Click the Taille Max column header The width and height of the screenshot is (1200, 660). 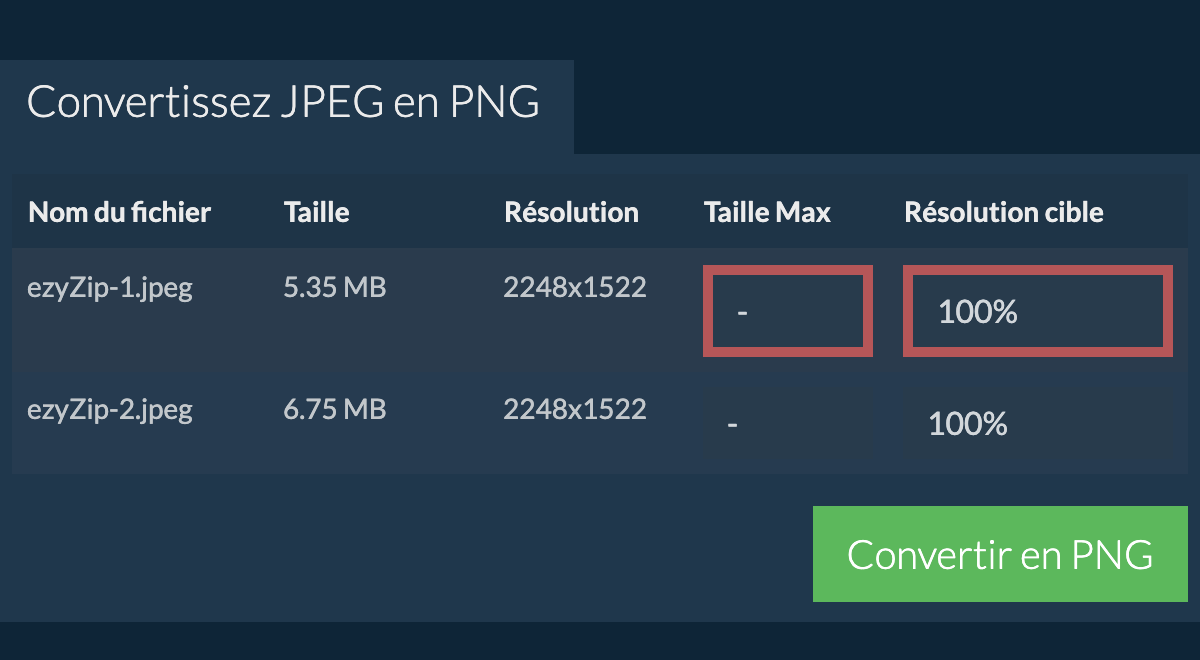[x=767, y=212]
